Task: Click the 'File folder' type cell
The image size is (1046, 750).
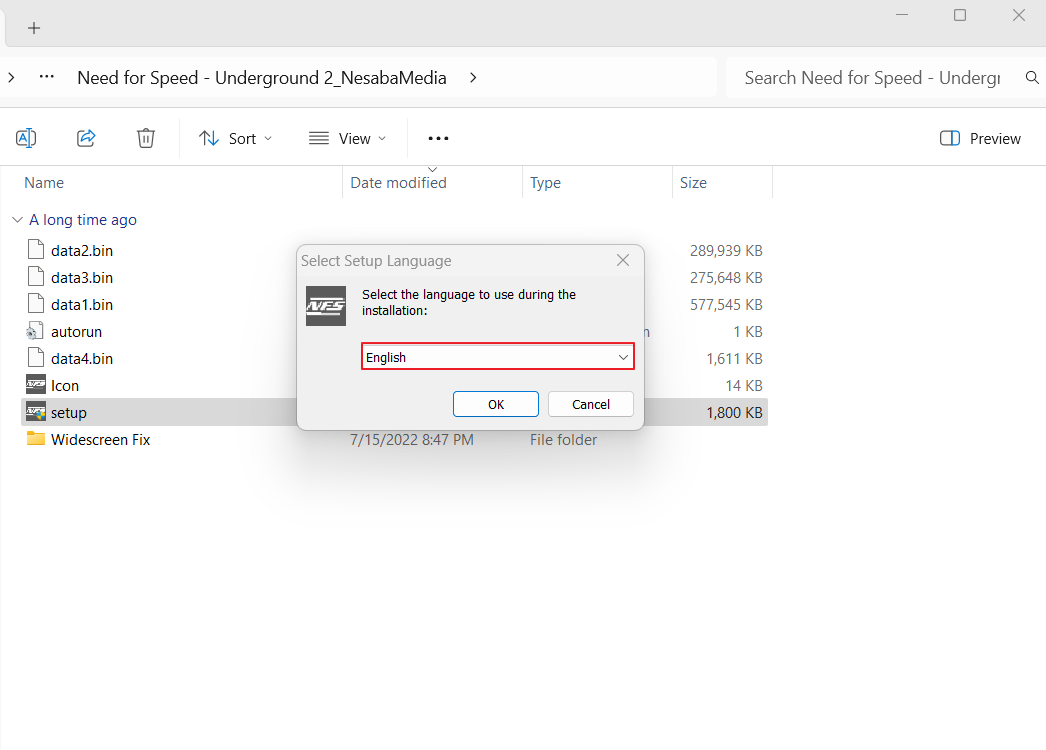Action: pyautogui.click(x=564, y=440)
